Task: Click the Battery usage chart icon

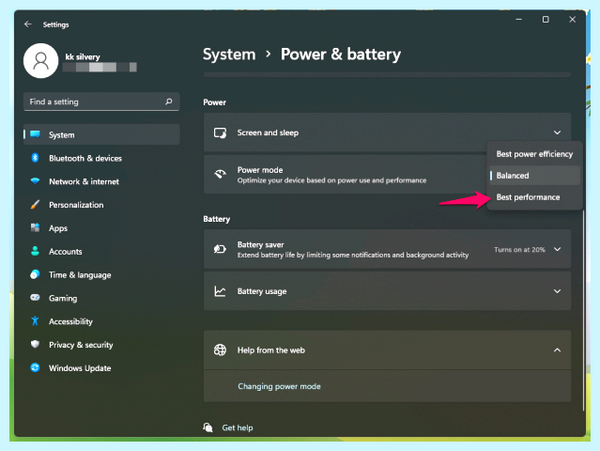Action: 220,291
